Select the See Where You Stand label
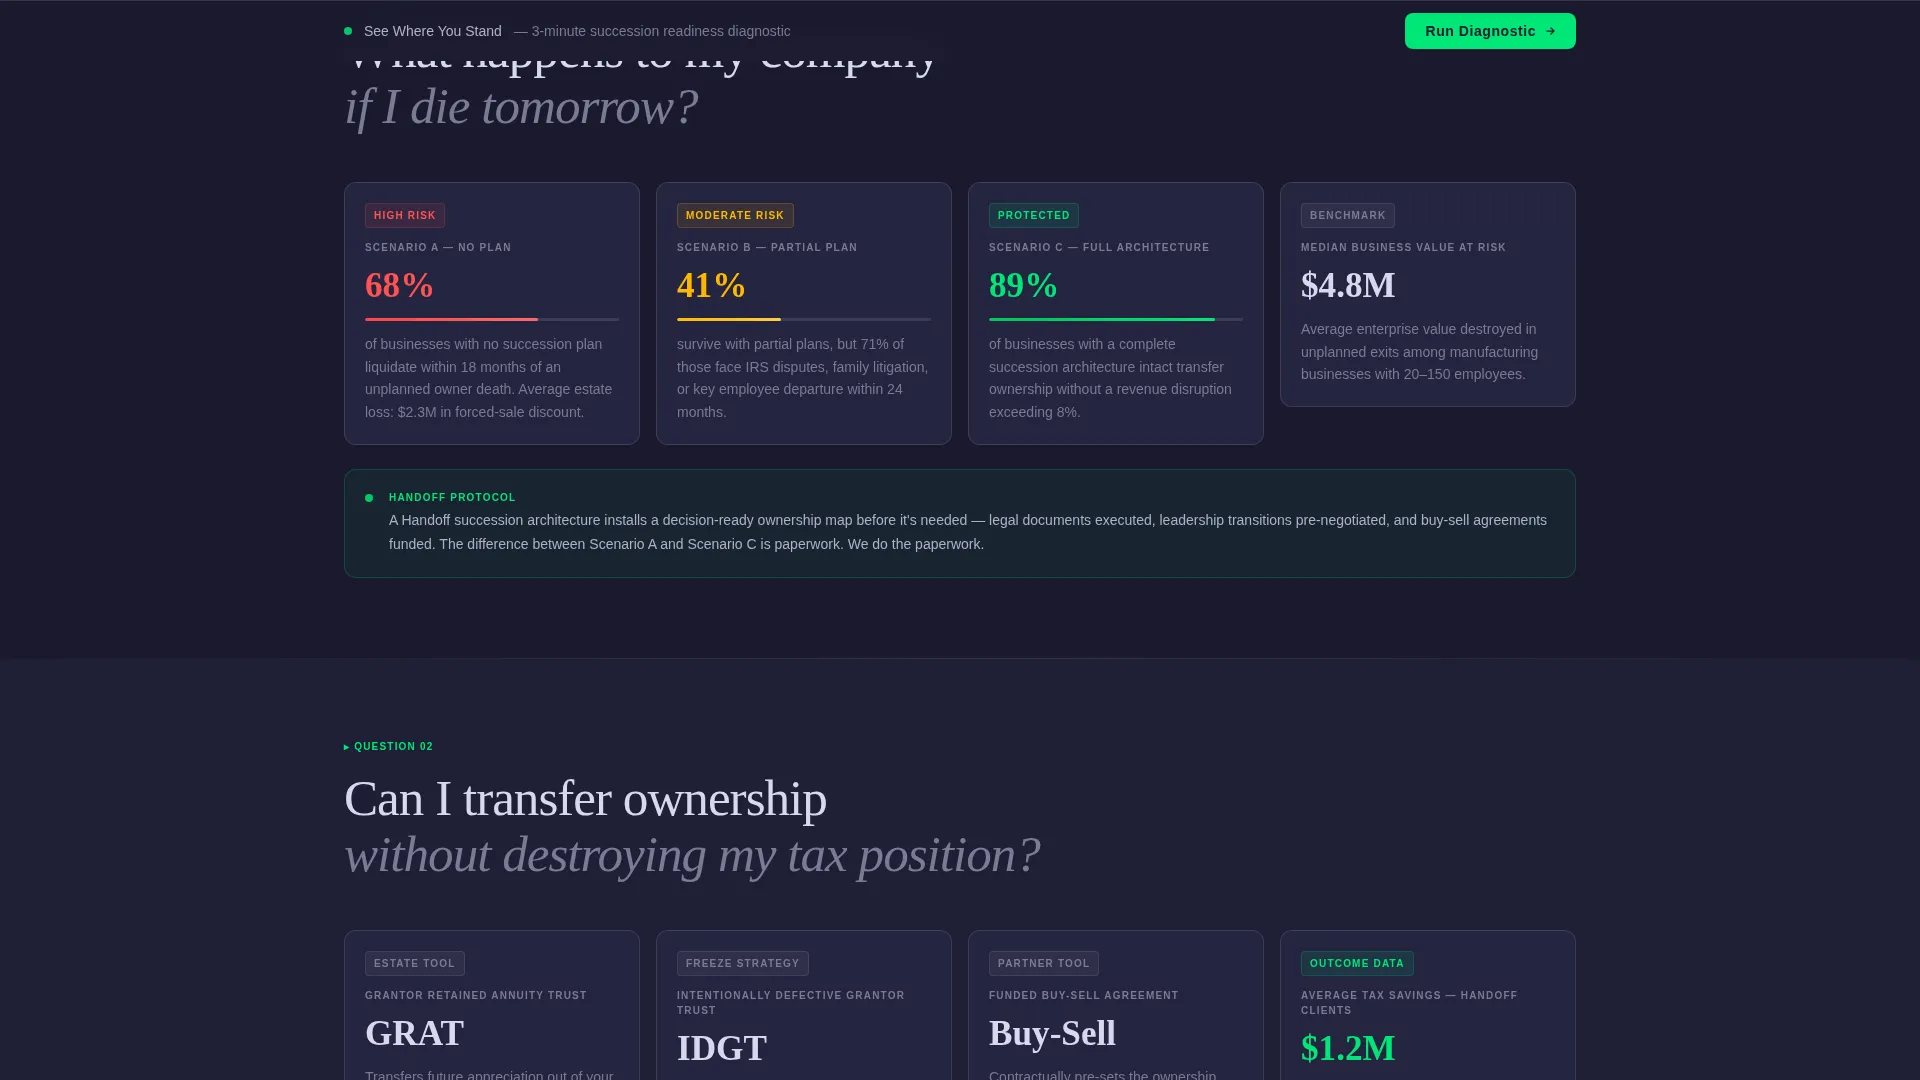The width and height of the screenshot is (1920, 1080). pos(433,31)
